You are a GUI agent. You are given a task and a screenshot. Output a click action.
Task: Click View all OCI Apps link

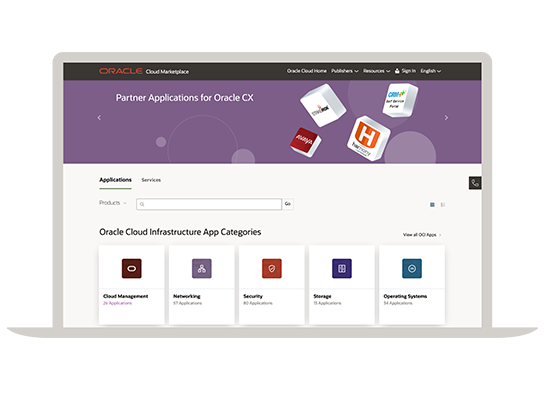point(422,235)
